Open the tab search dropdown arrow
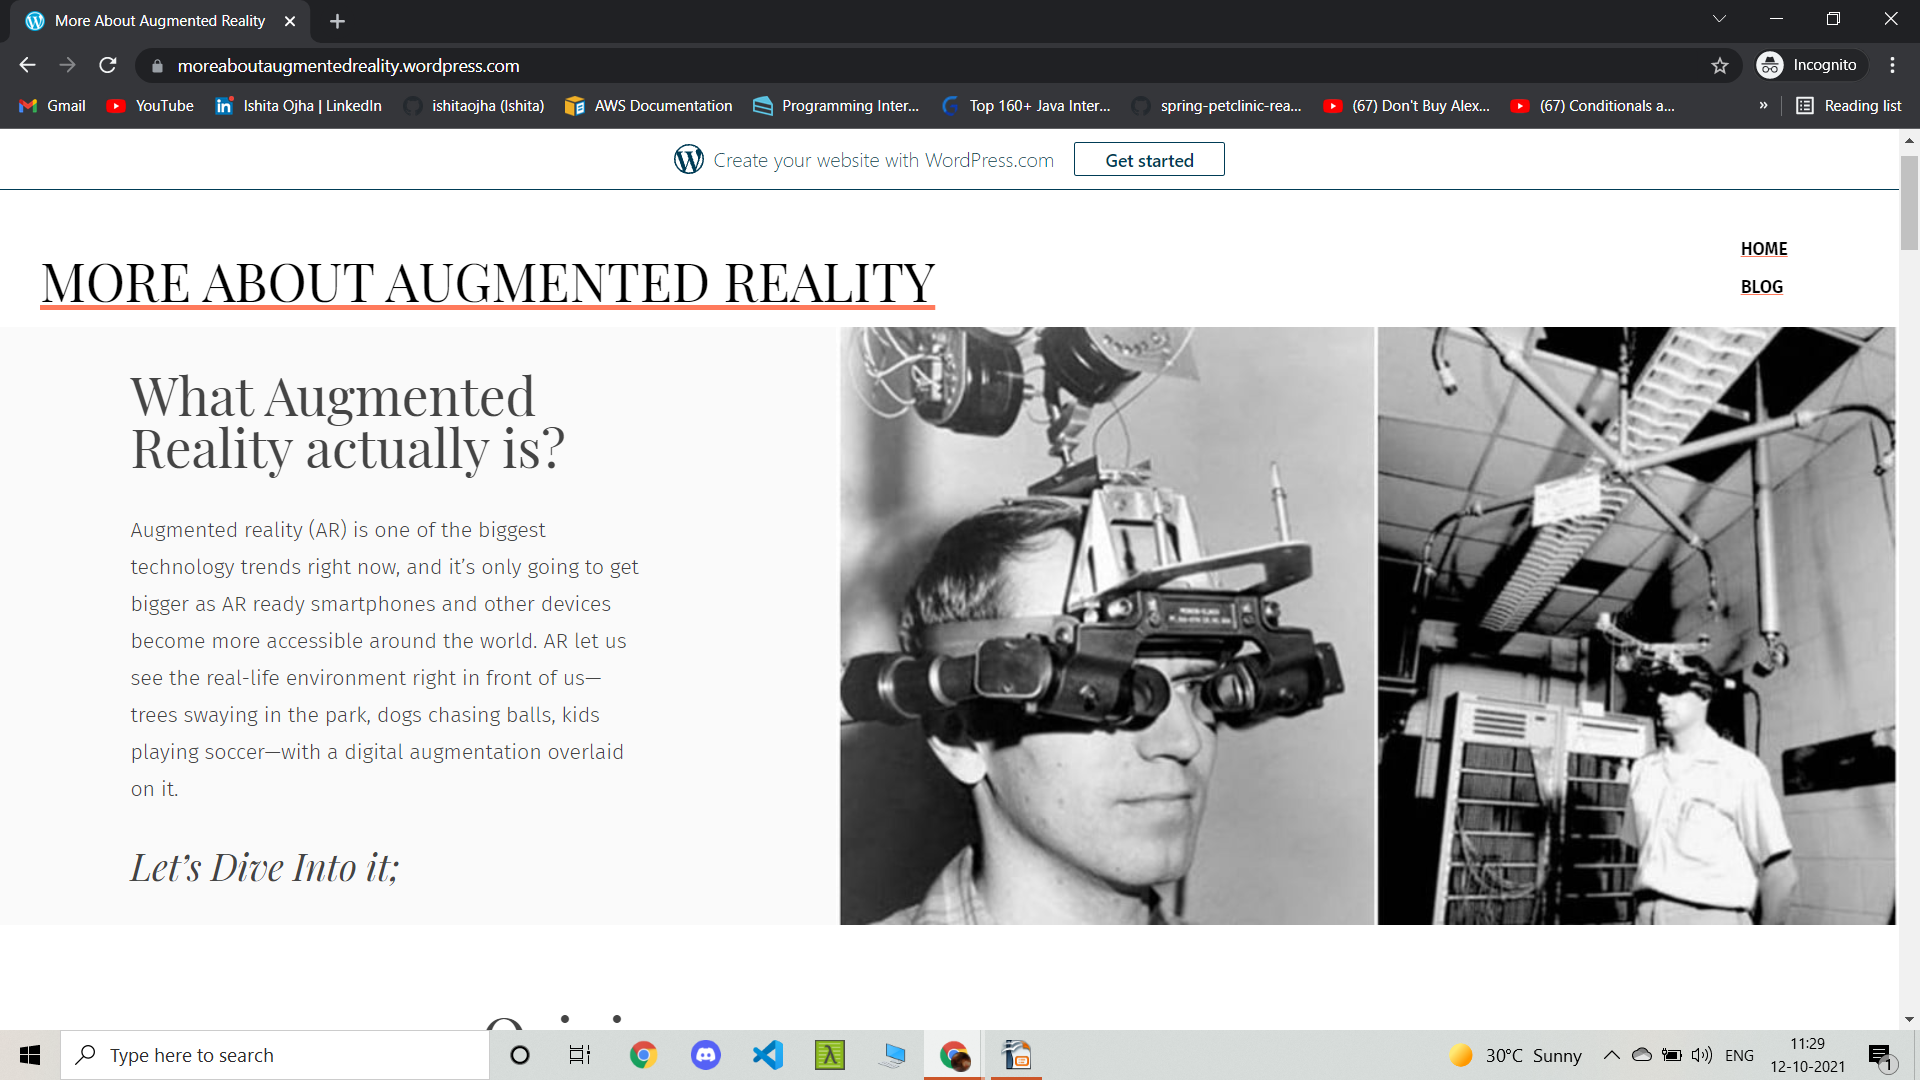The height and width of the screenshot is (1080, 1920). tap(1719, 19)
